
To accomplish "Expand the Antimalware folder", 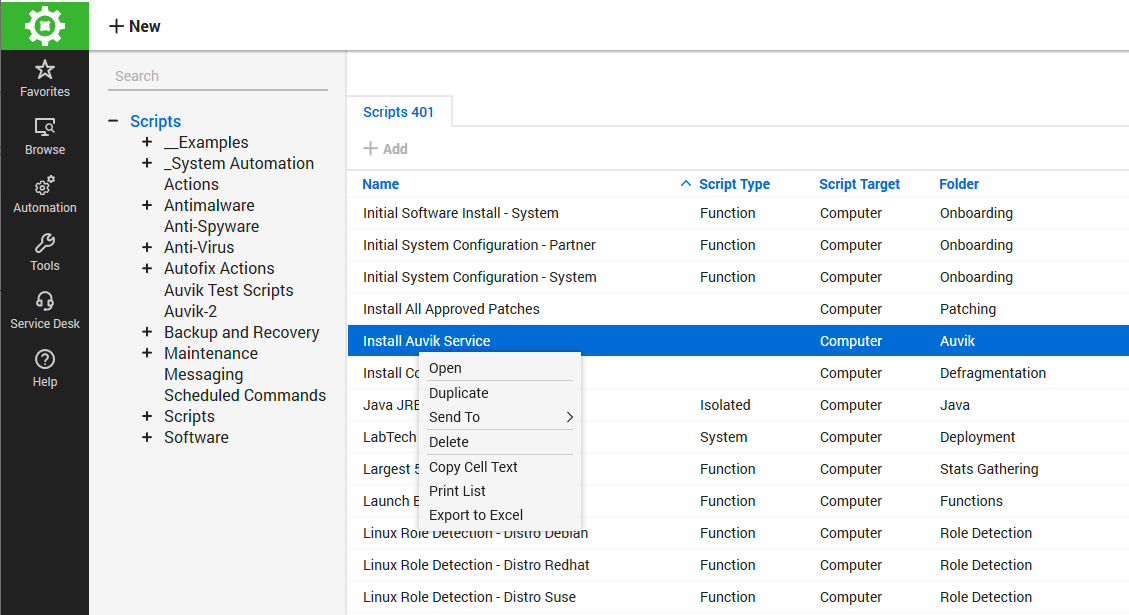I will pos(147,205).
